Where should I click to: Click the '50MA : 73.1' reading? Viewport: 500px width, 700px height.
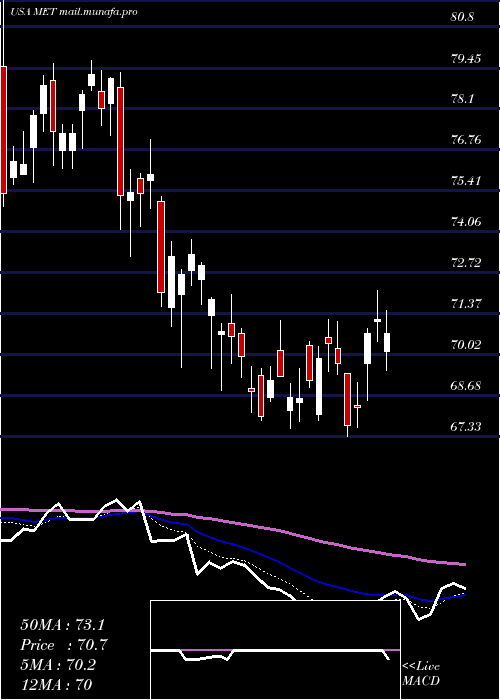(x=64, y=625)
